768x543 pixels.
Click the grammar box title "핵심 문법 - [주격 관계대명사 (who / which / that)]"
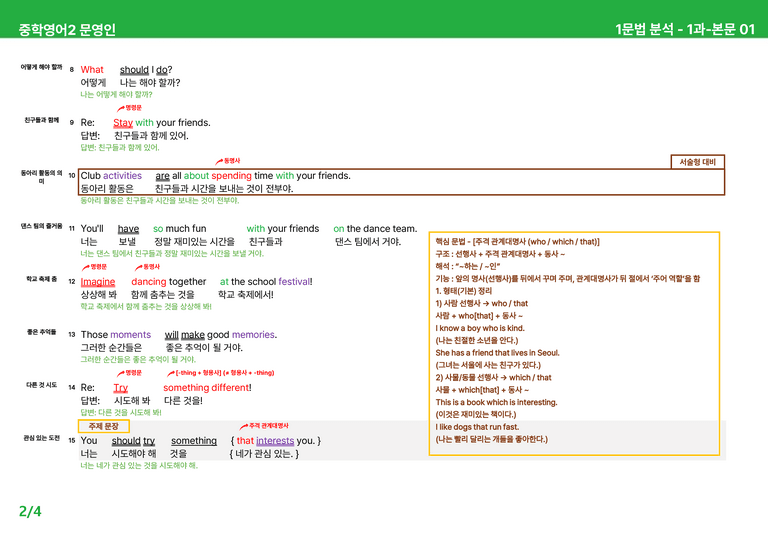click(x=517, y=241)
